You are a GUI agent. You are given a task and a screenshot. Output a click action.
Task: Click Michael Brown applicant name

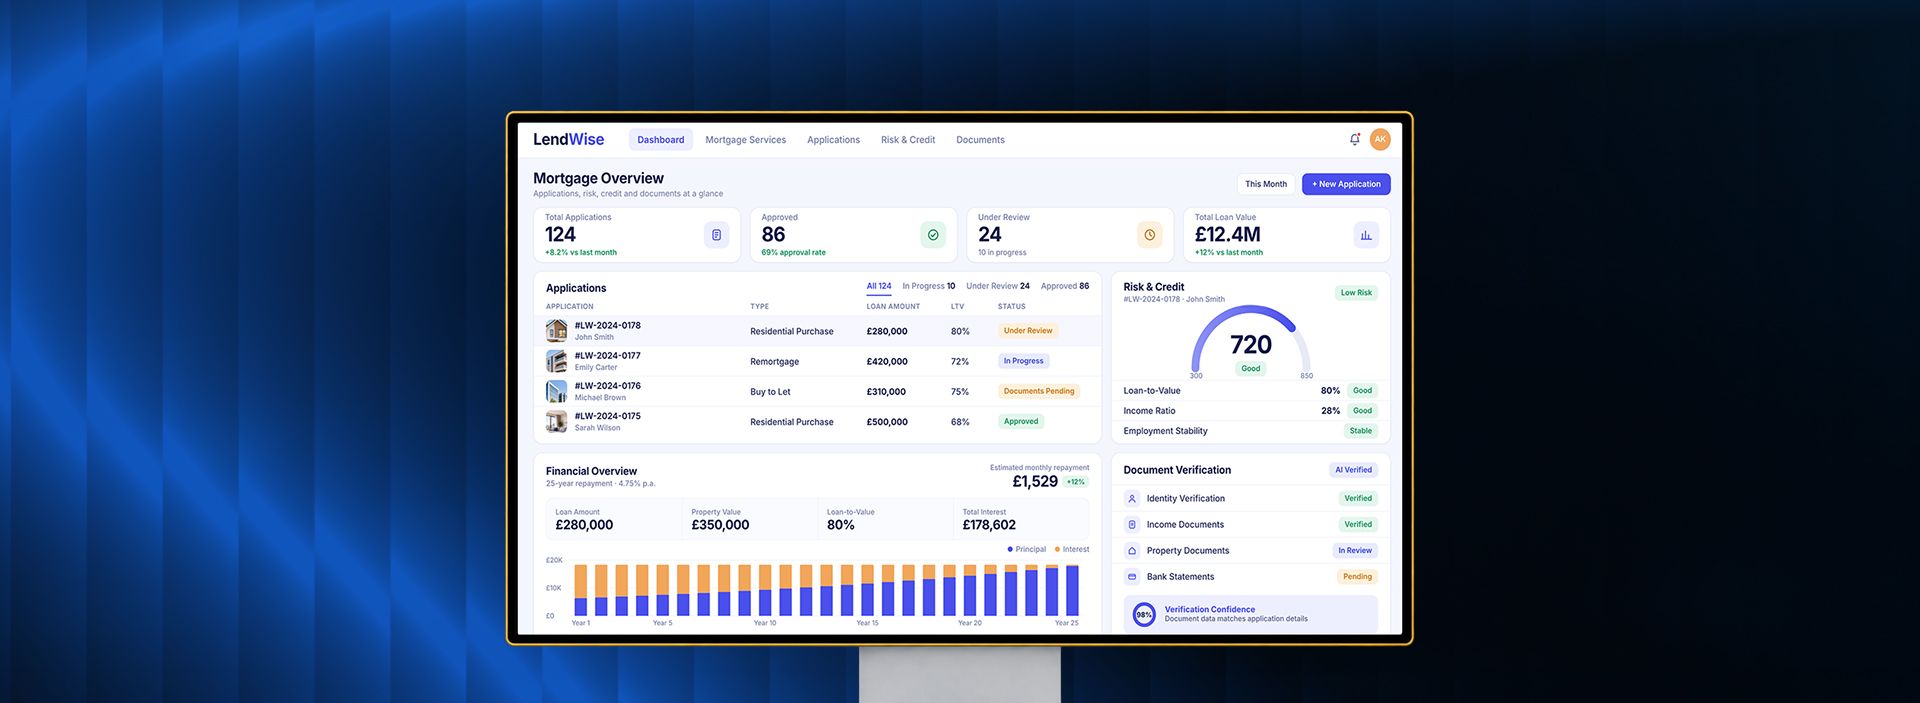(600, 397)
